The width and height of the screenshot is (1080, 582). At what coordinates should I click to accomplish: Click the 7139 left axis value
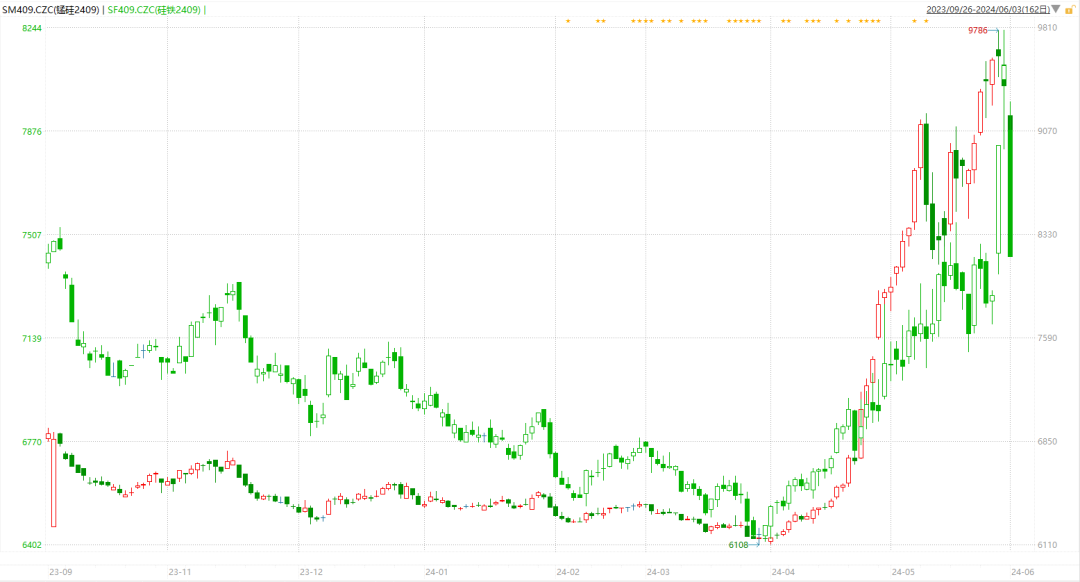pyautogui.click(x=32, y=338)
